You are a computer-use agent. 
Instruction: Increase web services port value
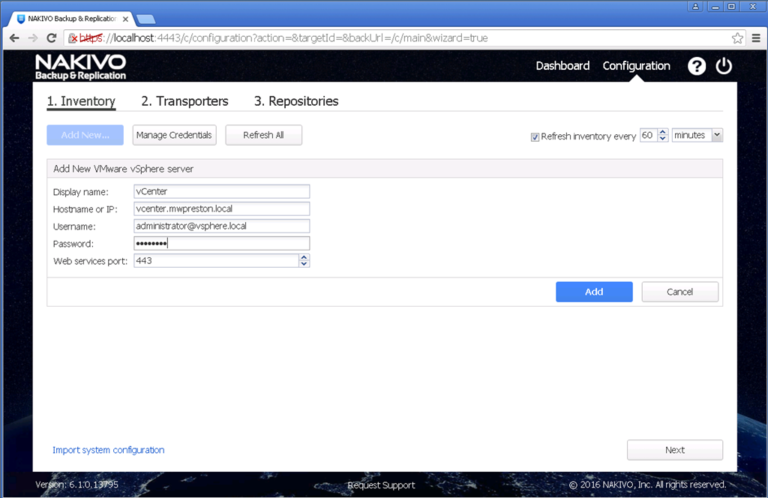[x=304, y=257]
